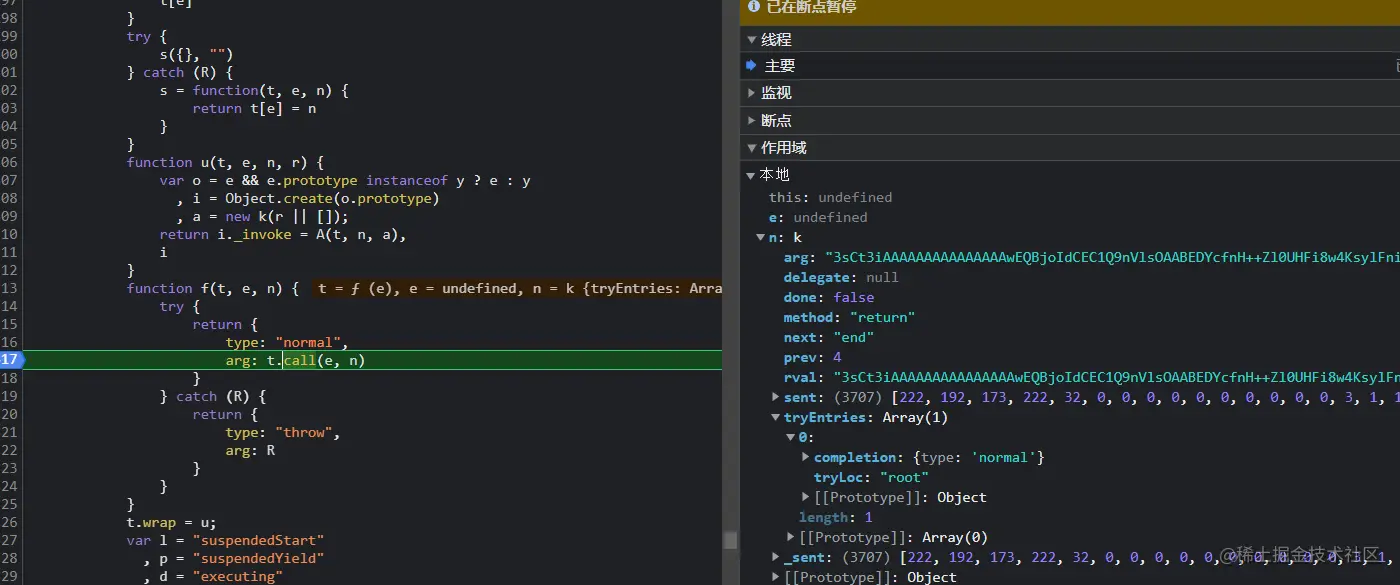Click 's({}, "")' code line
This screenshot has height=585, width=1400.
[196, 54]
